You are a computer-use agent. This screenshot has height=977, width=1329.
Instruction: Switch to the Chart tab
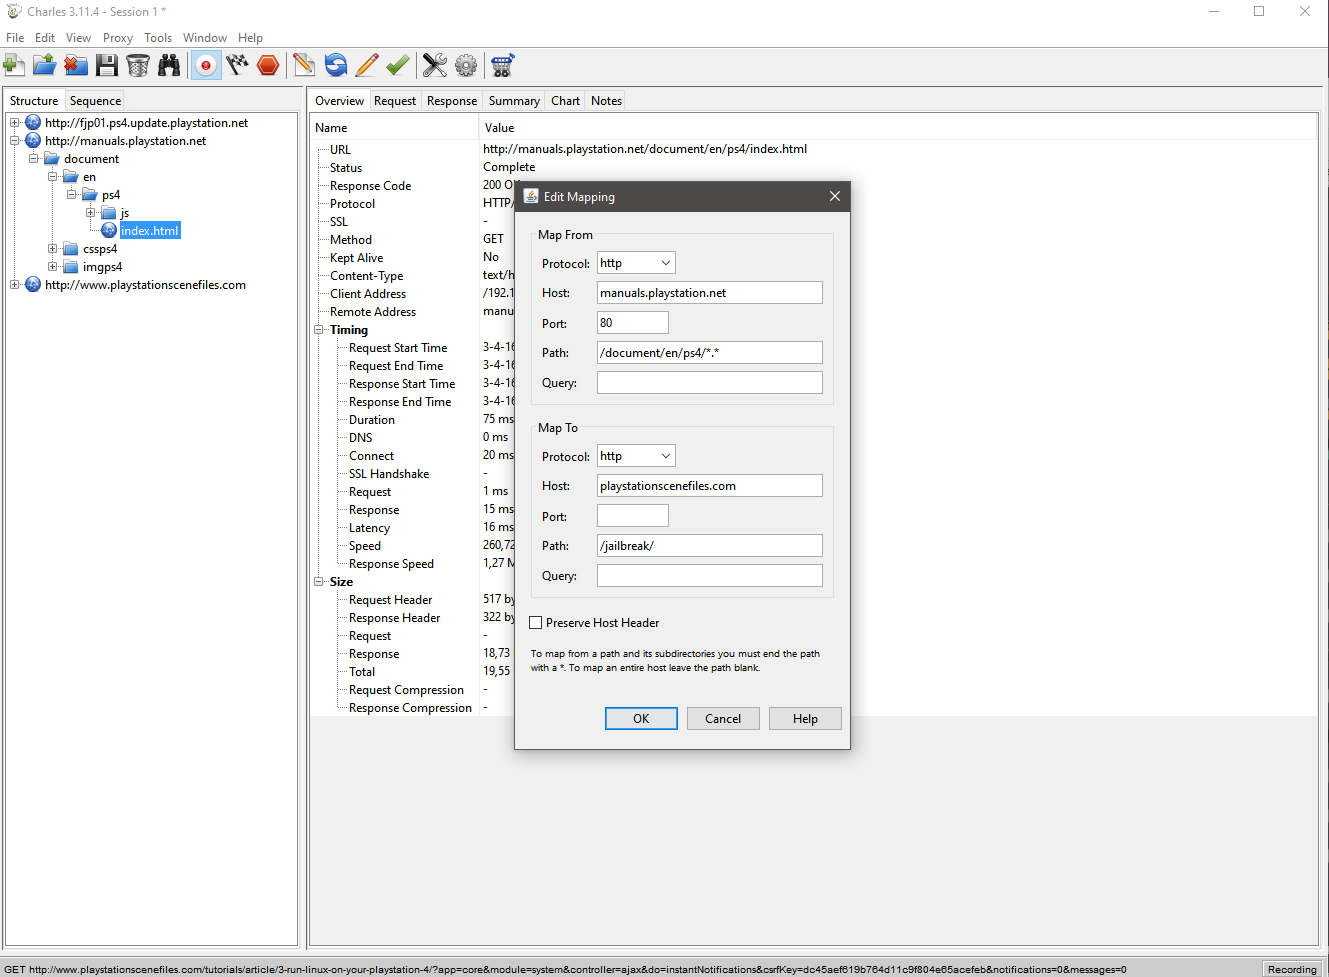565,101
